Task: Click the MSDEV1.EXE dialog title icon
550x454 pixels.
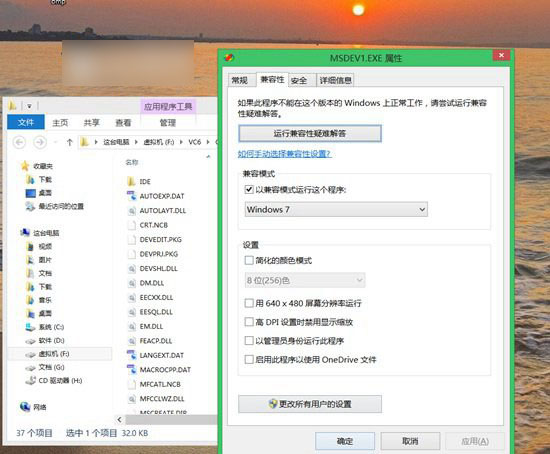Action: pyautogui.click(x=229, y=58)
